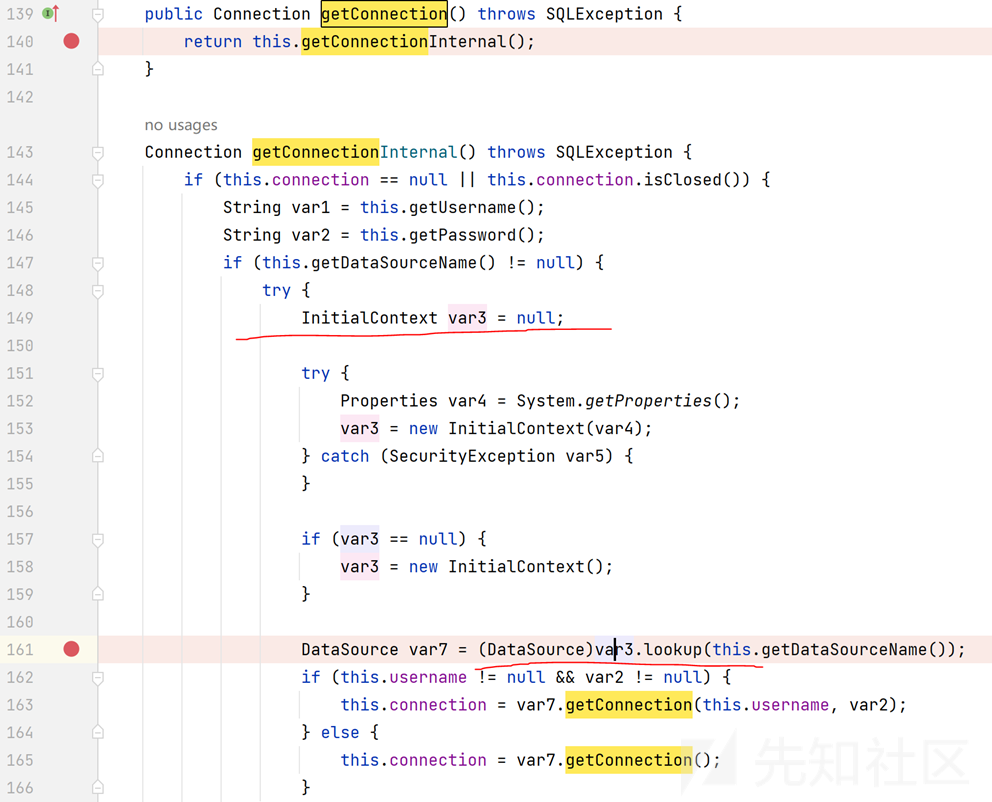The height and width of the screenshot is (802, 992).
Task: Click the fold marker at line 147
Action: 98,263
